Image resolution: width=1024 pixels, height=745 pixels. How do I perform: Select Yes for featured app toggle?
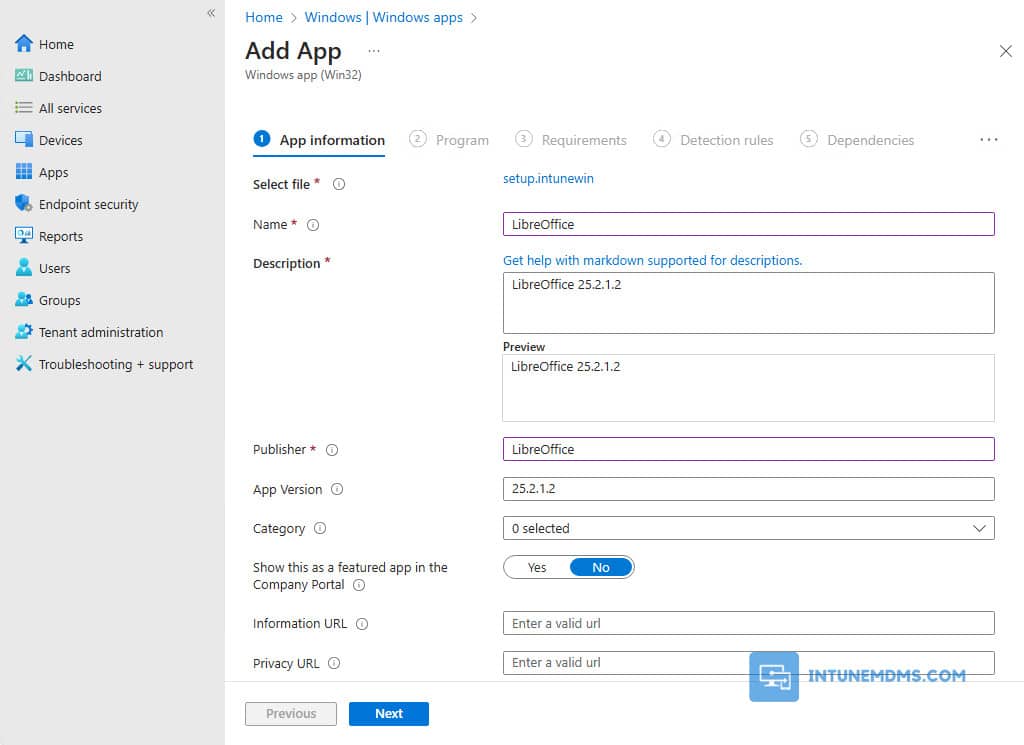537,567
